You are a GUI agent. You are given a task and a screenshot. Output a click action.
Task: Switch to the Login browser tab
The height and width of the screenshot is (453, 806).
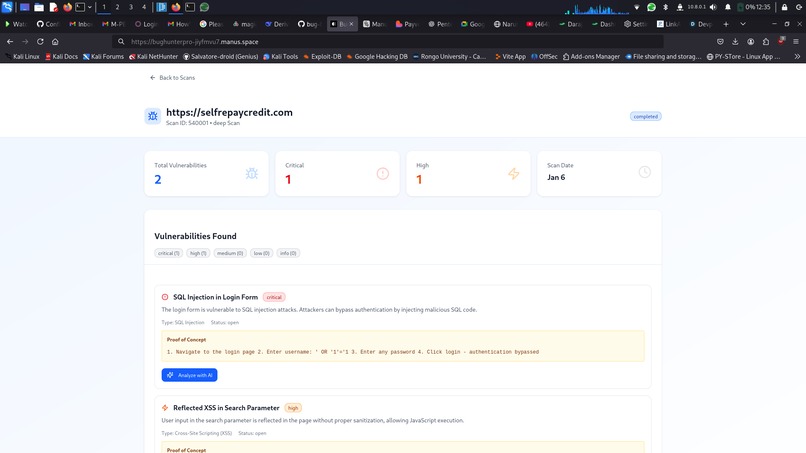point(146,24)
